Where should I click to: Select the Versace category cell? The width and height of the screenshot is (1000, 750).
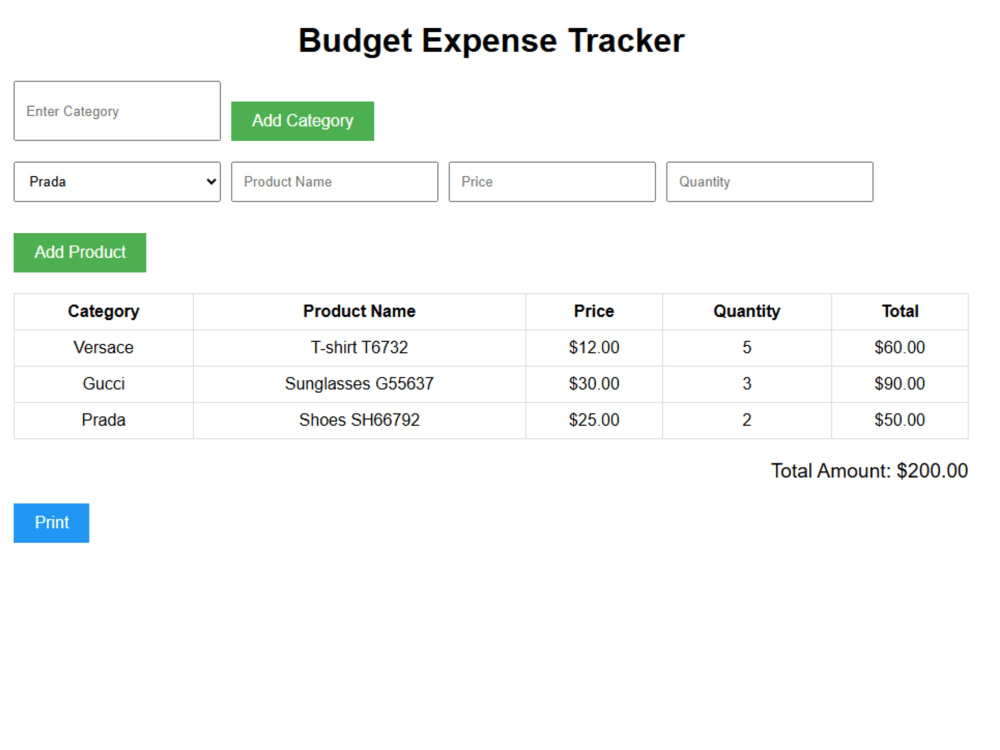(x=104, y=348)
